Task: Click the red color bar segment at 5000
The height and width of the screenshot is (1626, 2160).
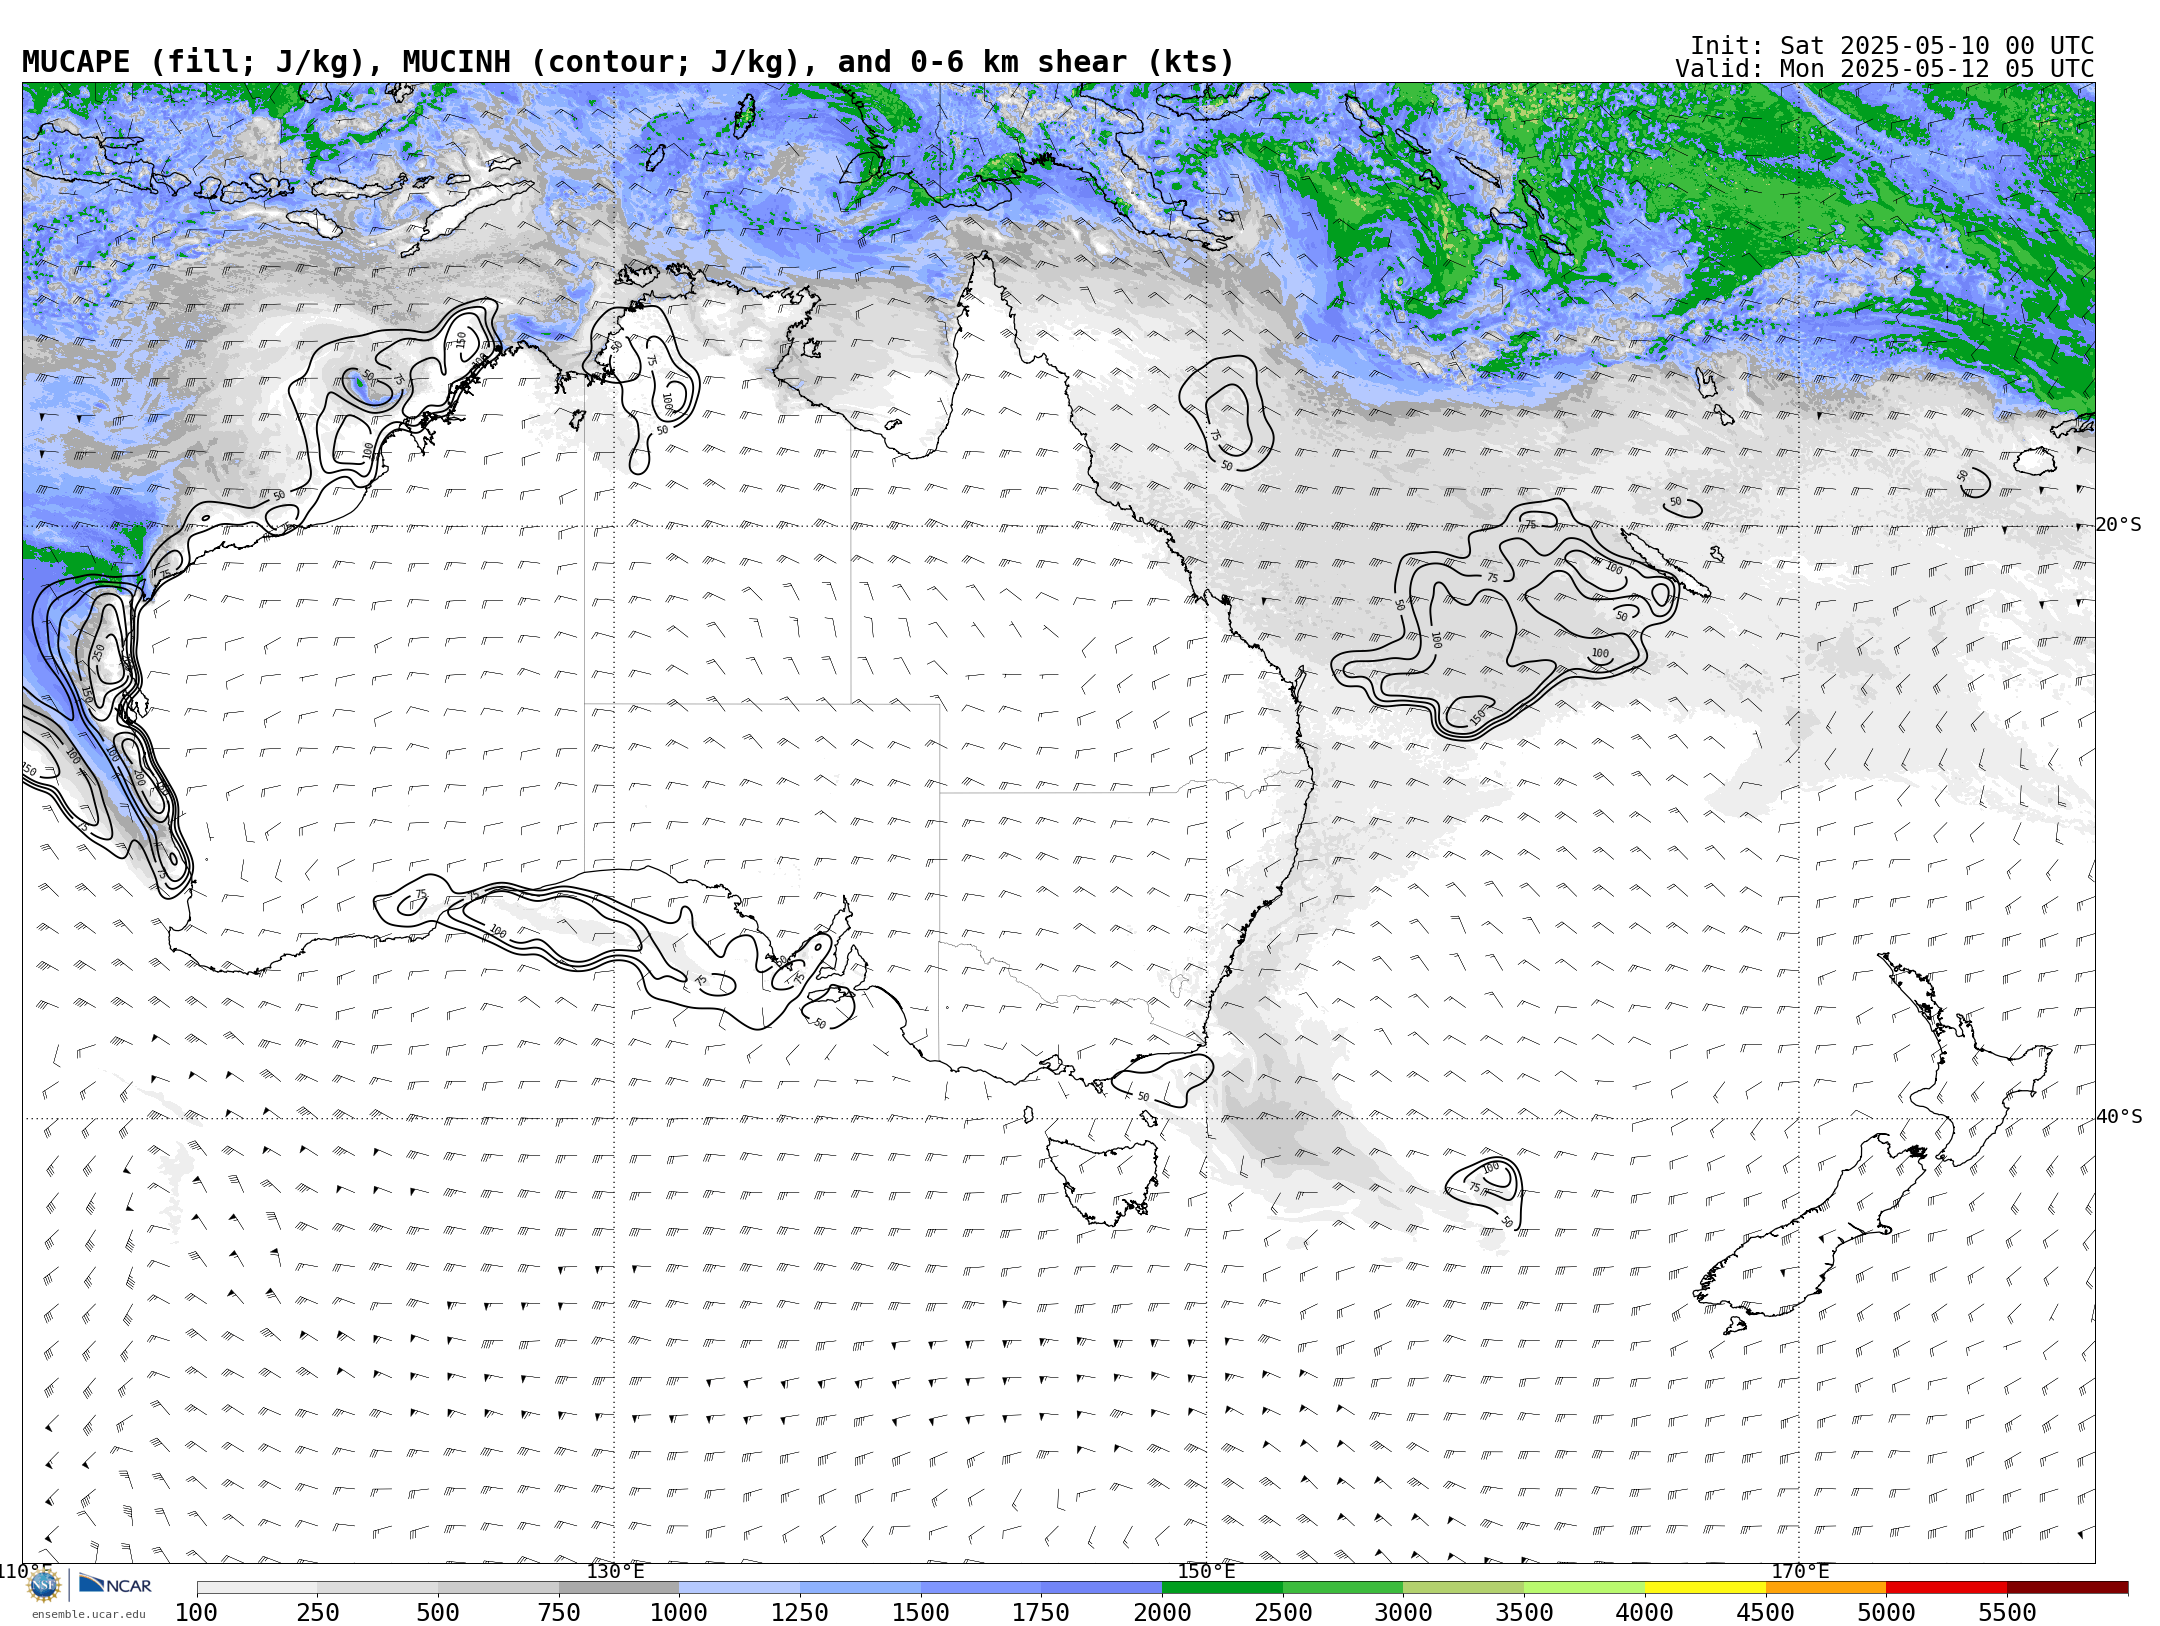Action: point(1946,1588)
